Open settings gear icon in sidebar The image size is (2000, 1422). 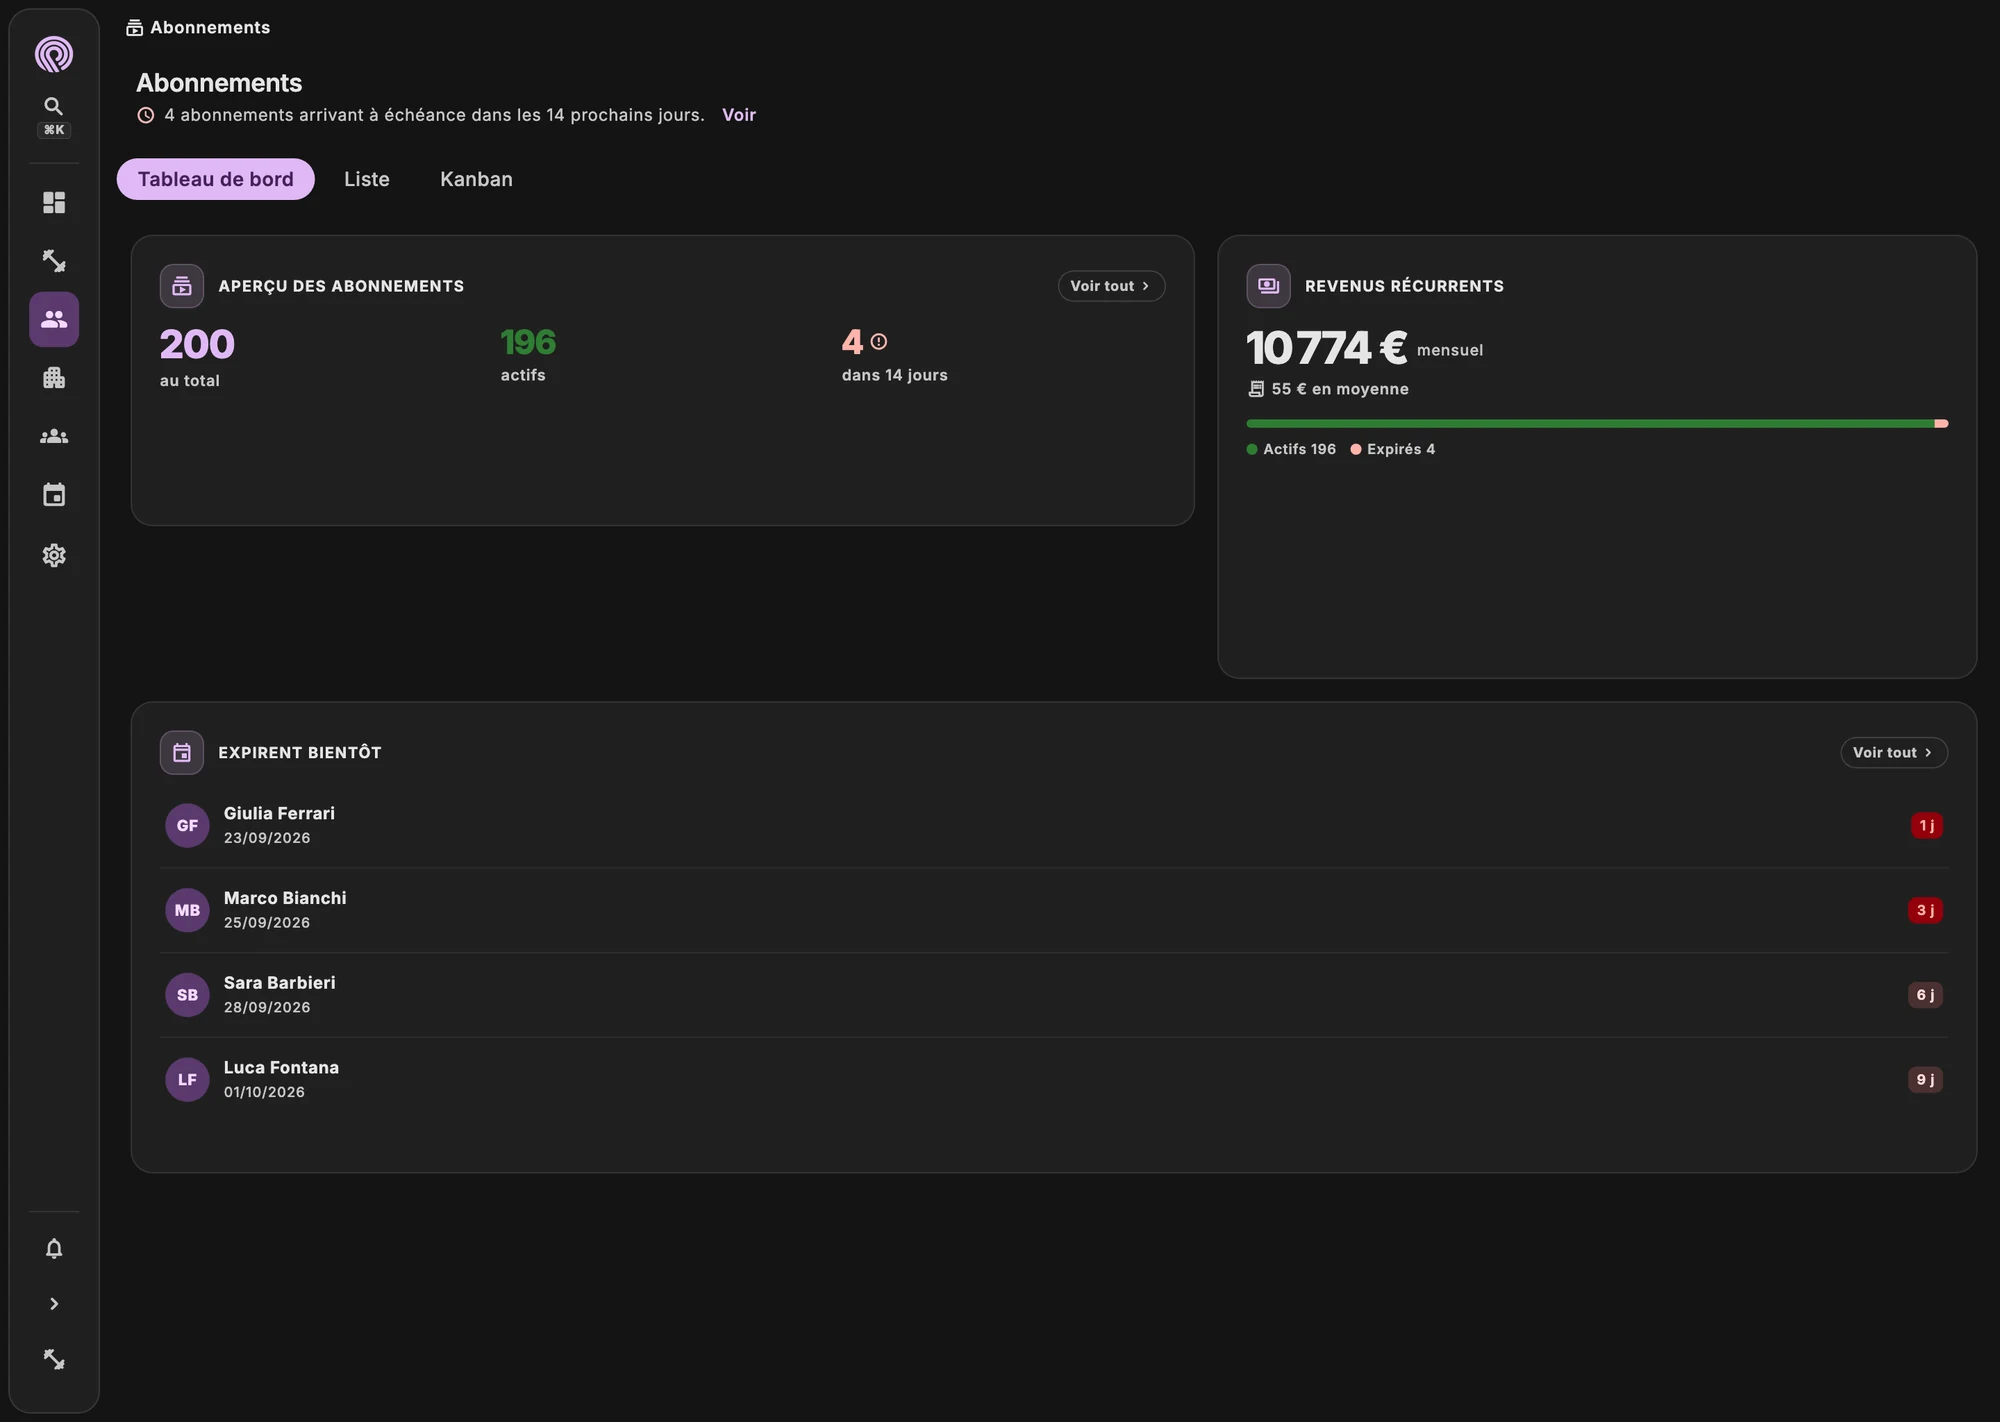(54, 555)
